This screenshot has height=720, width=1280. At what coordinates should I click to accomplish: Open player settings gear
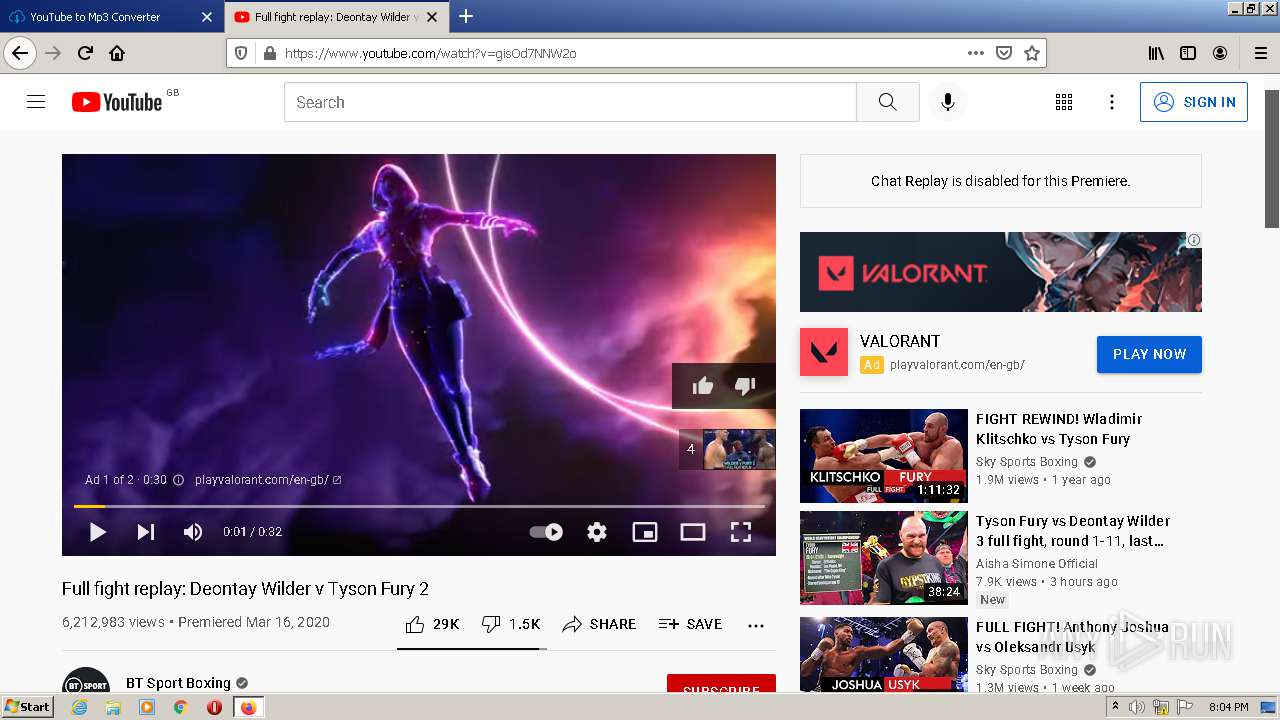tap(597, 532)
